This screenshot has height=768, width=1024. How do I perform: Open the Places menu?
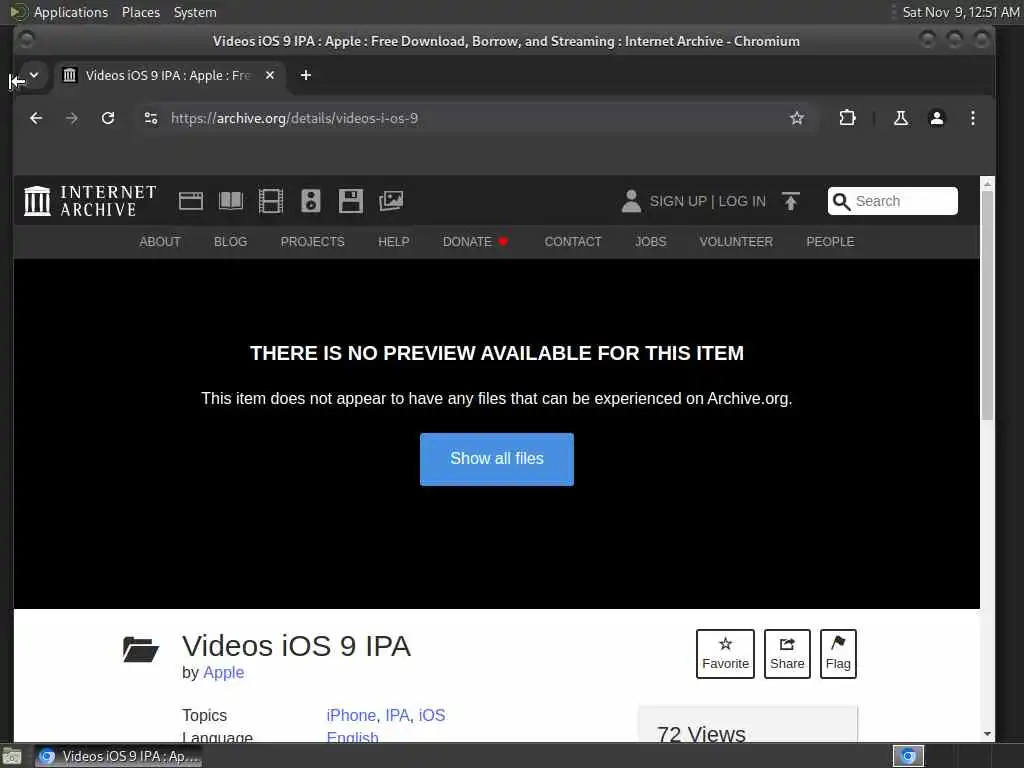[x=140, y=12]
